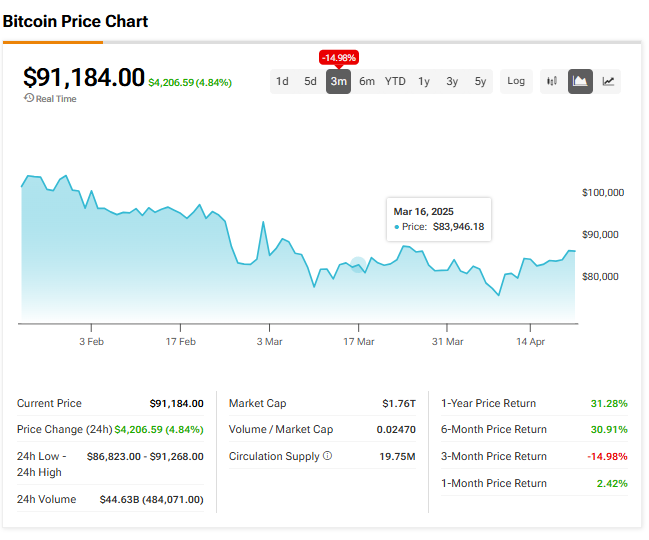Viewport: 649px width, 540px height.
Task: Click Current Price value $91,184.00 in table
Action: click(176, 403)
